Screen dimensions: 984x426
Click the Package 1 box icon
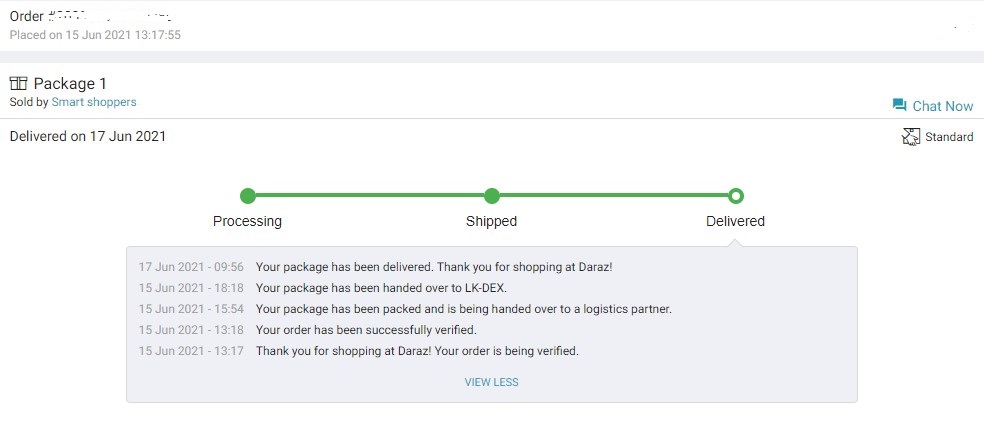click(x=19, y=83)
